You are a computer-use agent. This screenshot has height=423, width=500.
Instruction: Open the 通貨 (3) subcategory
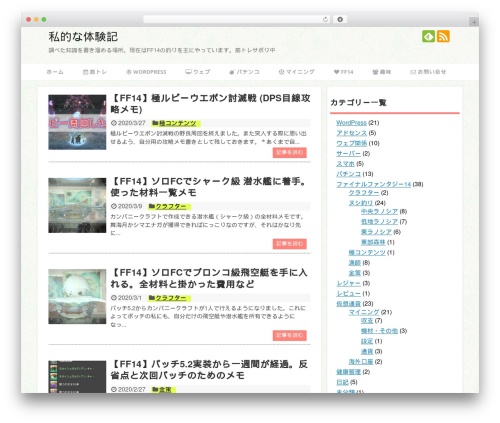(367, 352)
